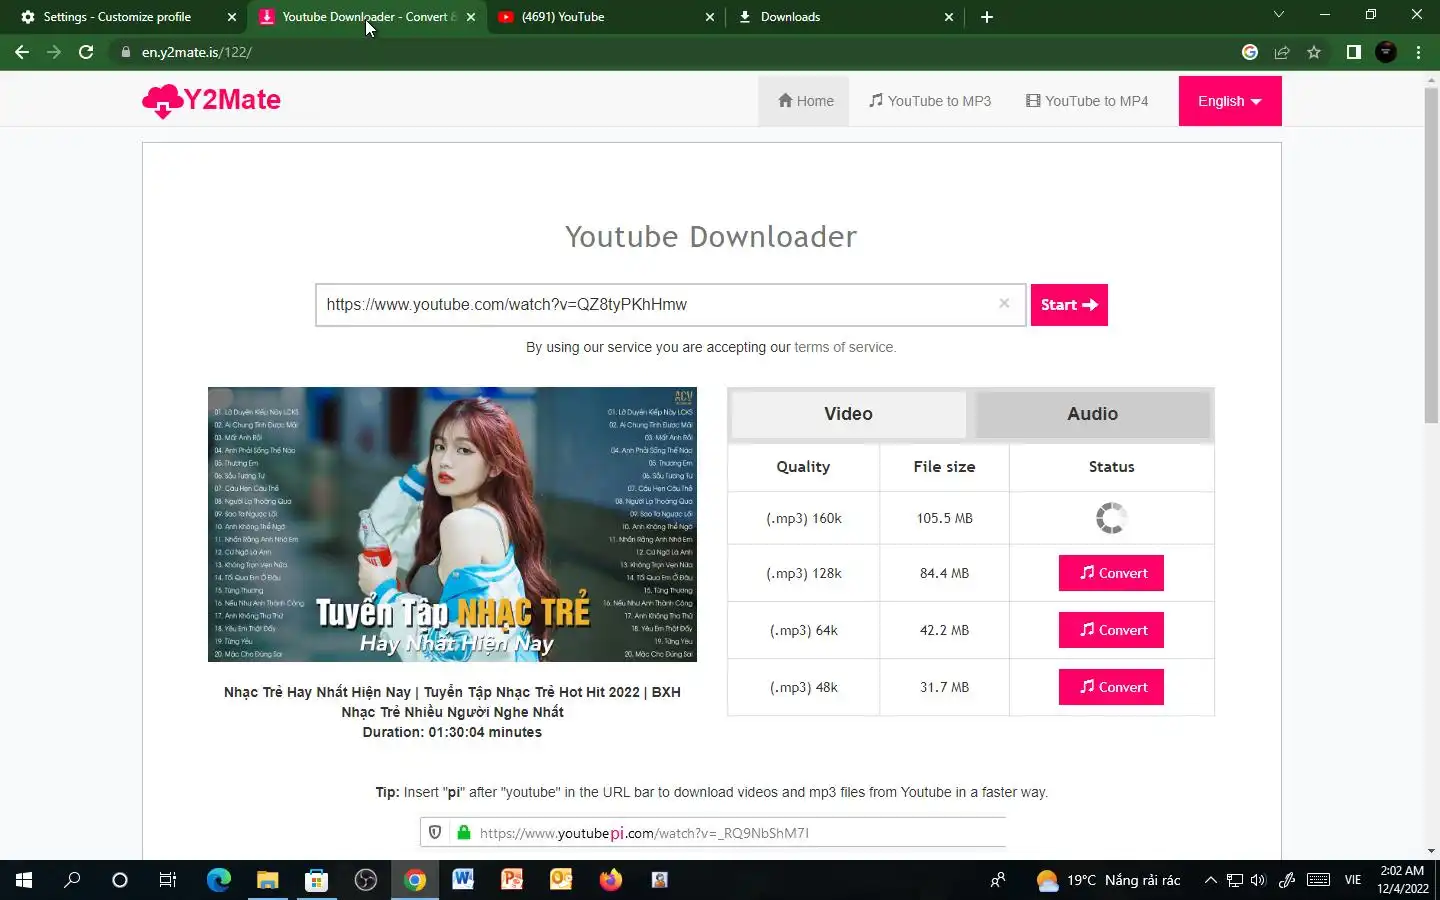Switch to Chrome in taskbar
The height and width of the screenshot is (900, 1440).
click(414, 880)
